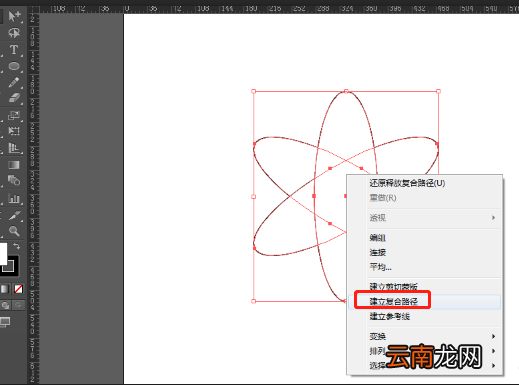The height and width of the screenshot is (385, 519).
Task: Select the Slice tool
Action: click(14, 216)
